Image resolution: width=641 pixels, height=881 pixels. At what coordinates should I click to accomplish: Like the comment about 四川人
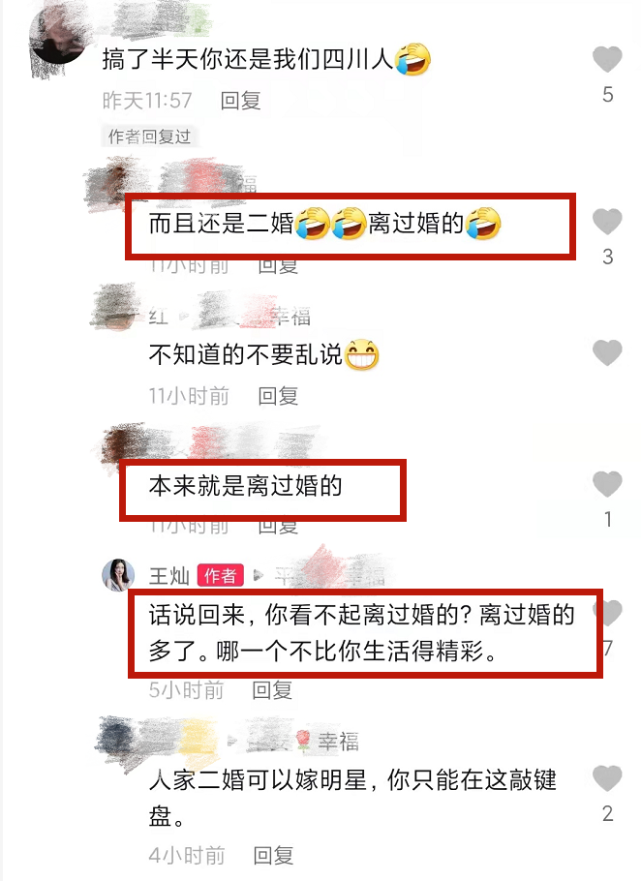607,59
